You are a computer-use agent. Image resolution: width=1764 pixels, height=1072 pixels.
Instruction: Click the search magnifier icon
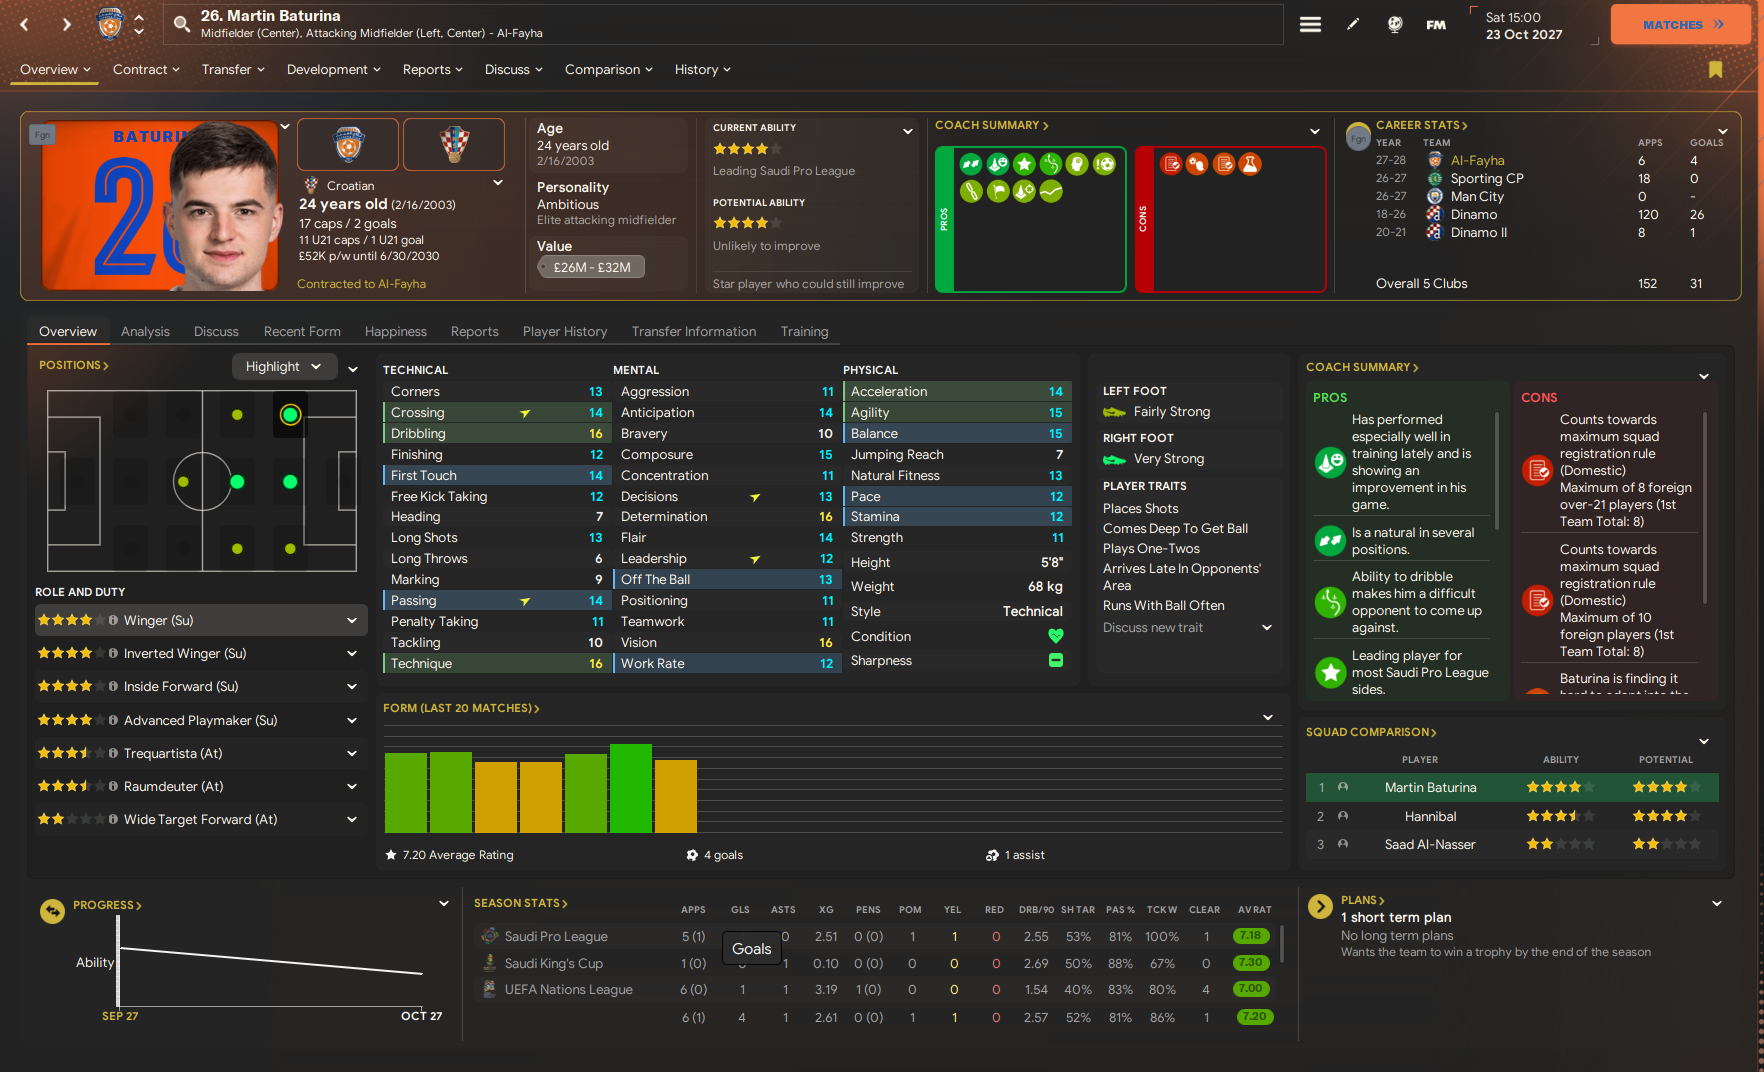pos(182,24)
